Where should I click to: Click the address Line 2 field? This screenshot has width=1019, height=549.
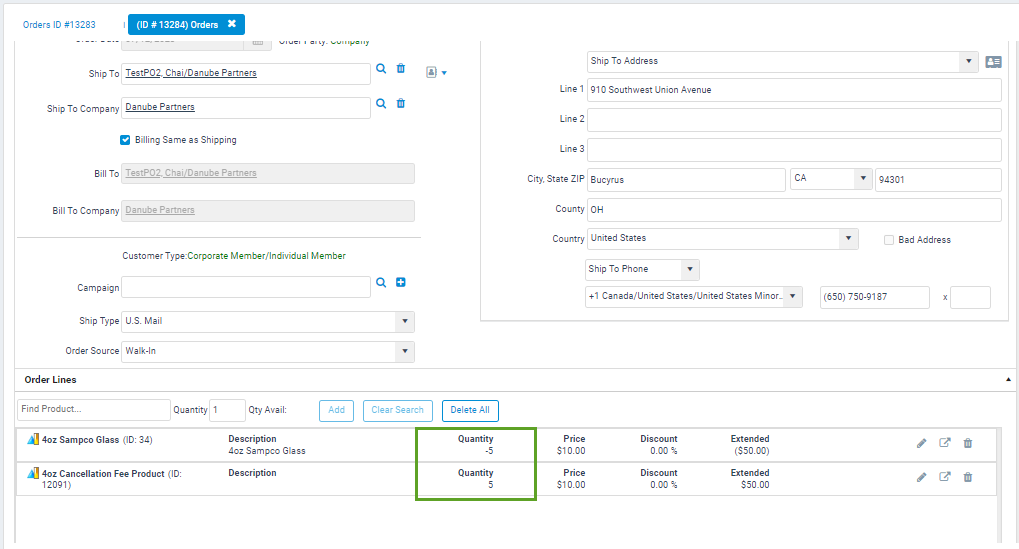(x=794, y=120)
